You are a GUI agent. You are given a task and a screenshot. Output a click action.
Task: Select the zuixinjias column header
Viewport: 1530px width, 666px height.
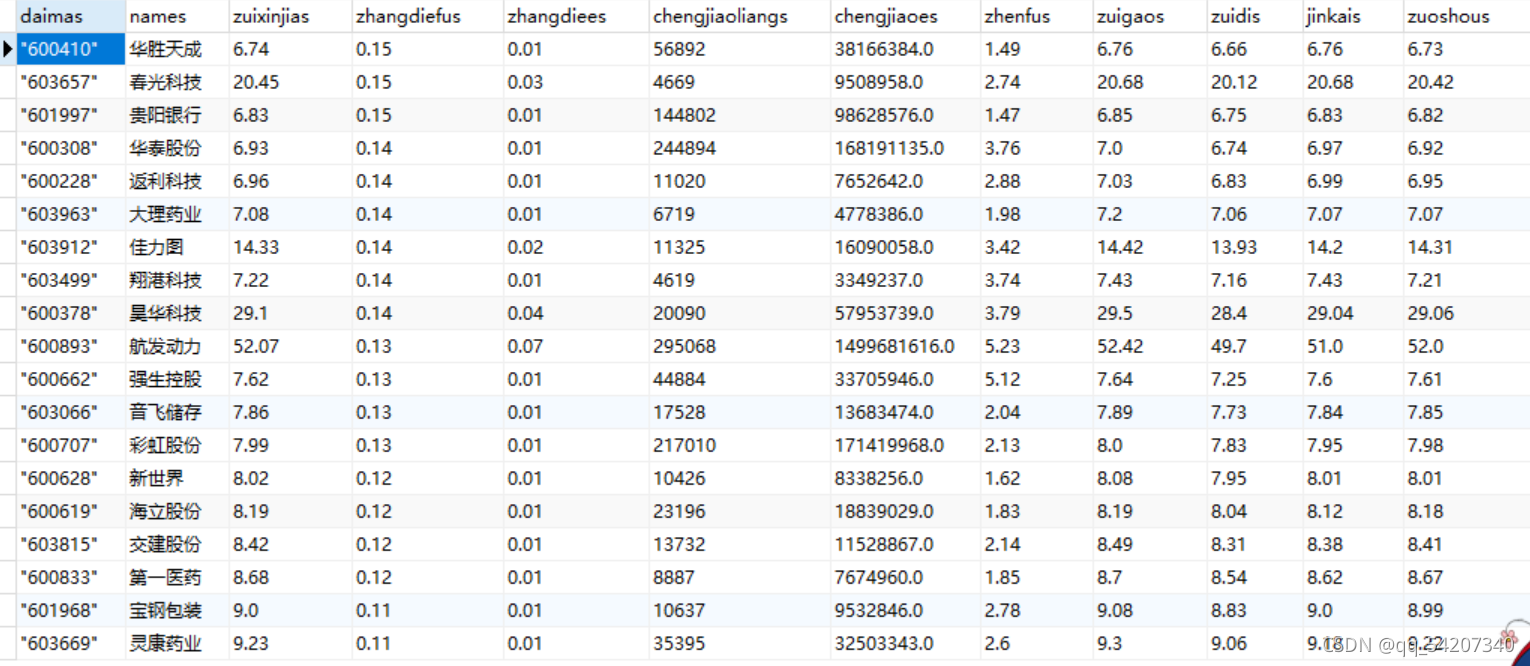click(290, 16)
